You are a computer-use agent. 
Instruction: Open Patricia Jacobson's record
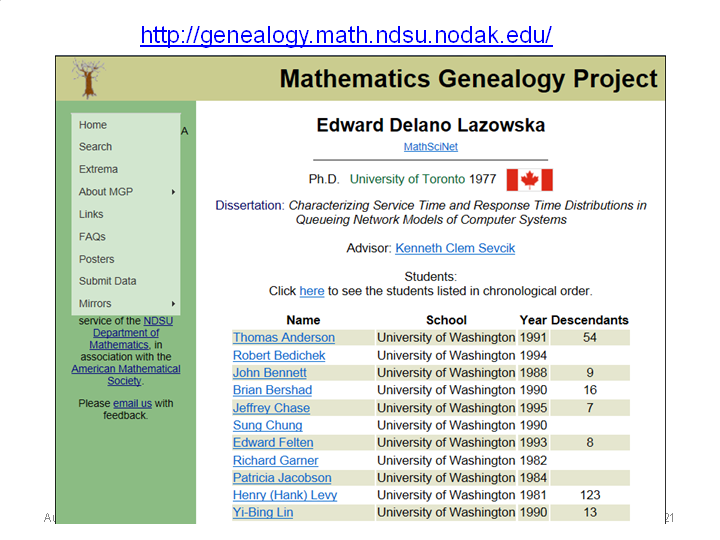tap(282, 478)
